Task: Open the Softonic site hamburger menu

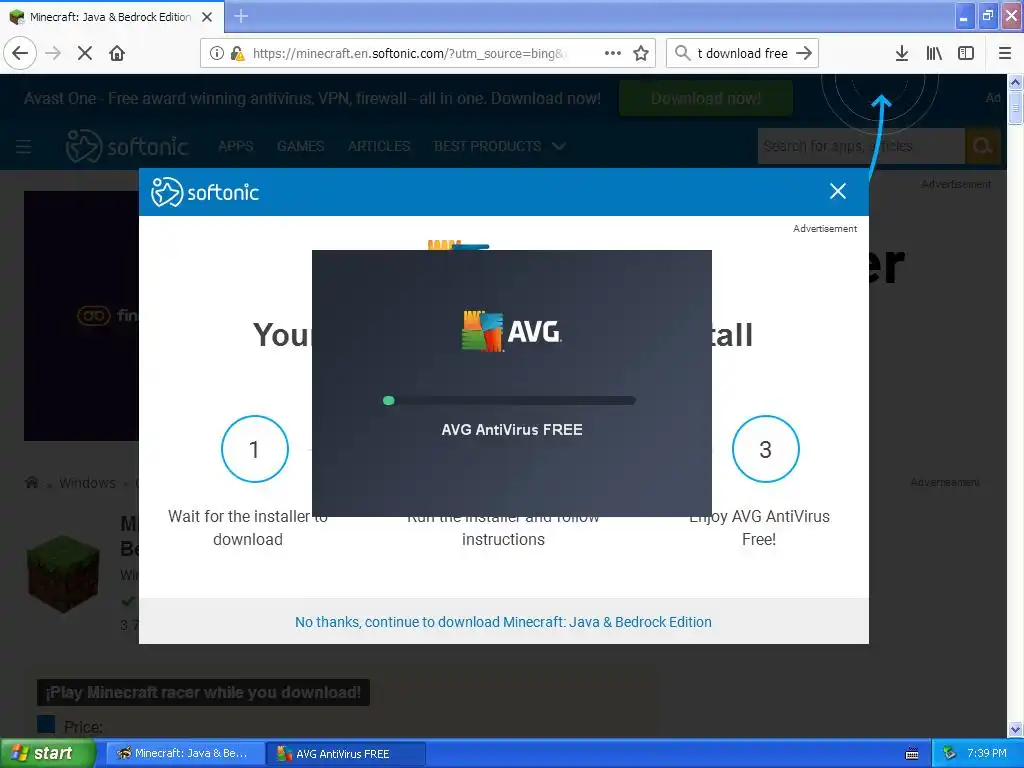Action: [x=24, y=146]
